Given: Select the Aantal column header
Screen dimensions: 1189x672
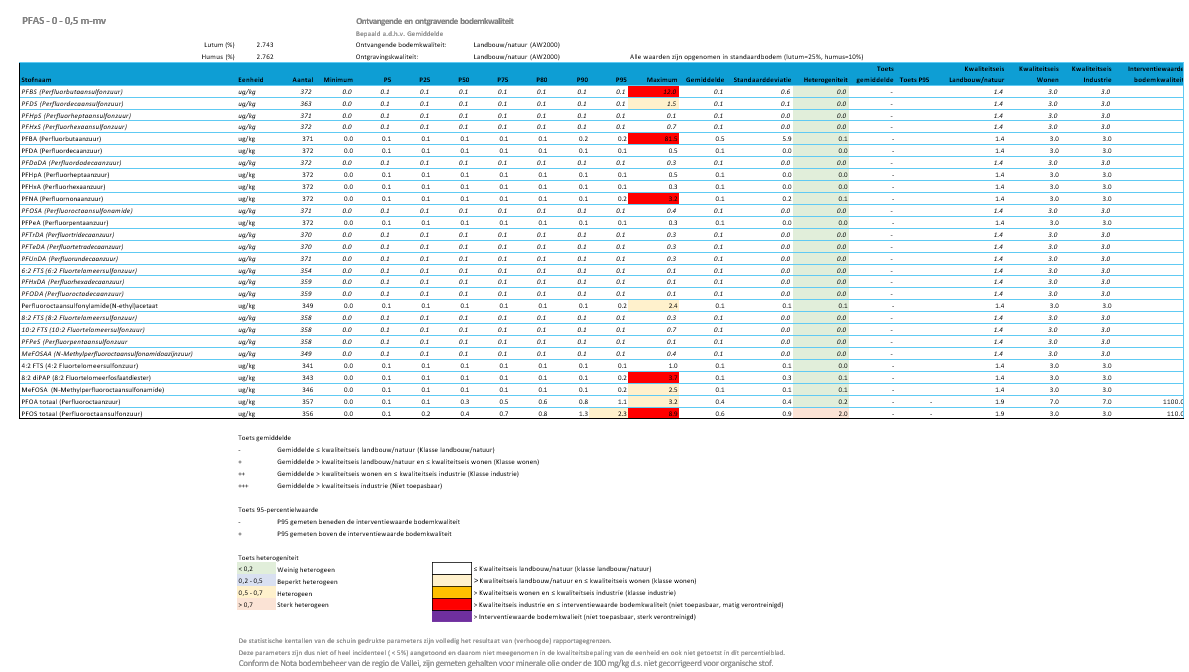Looking at the screenshot, I should click(x=303, y=78).
